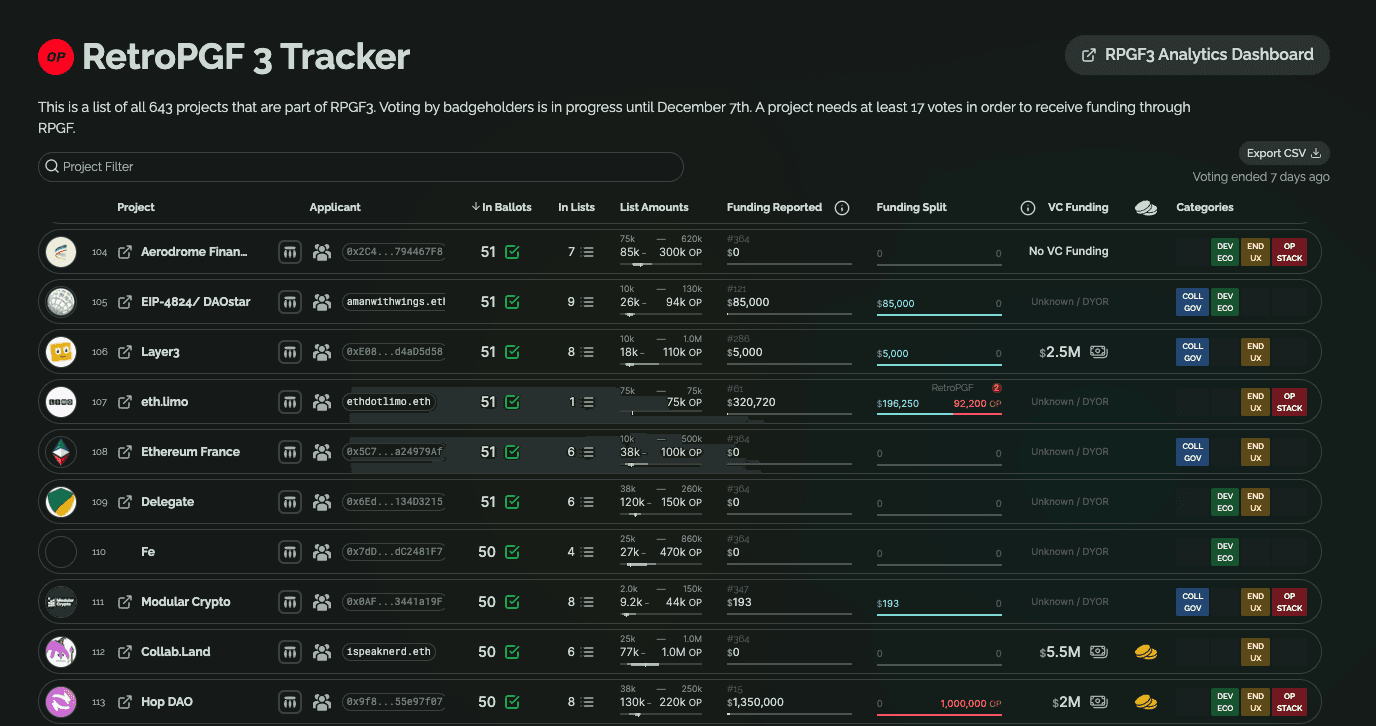Screen dimensions: 1376x726
Task: Click applicant address ethdotlimo.eth
Action: (389, 402)
